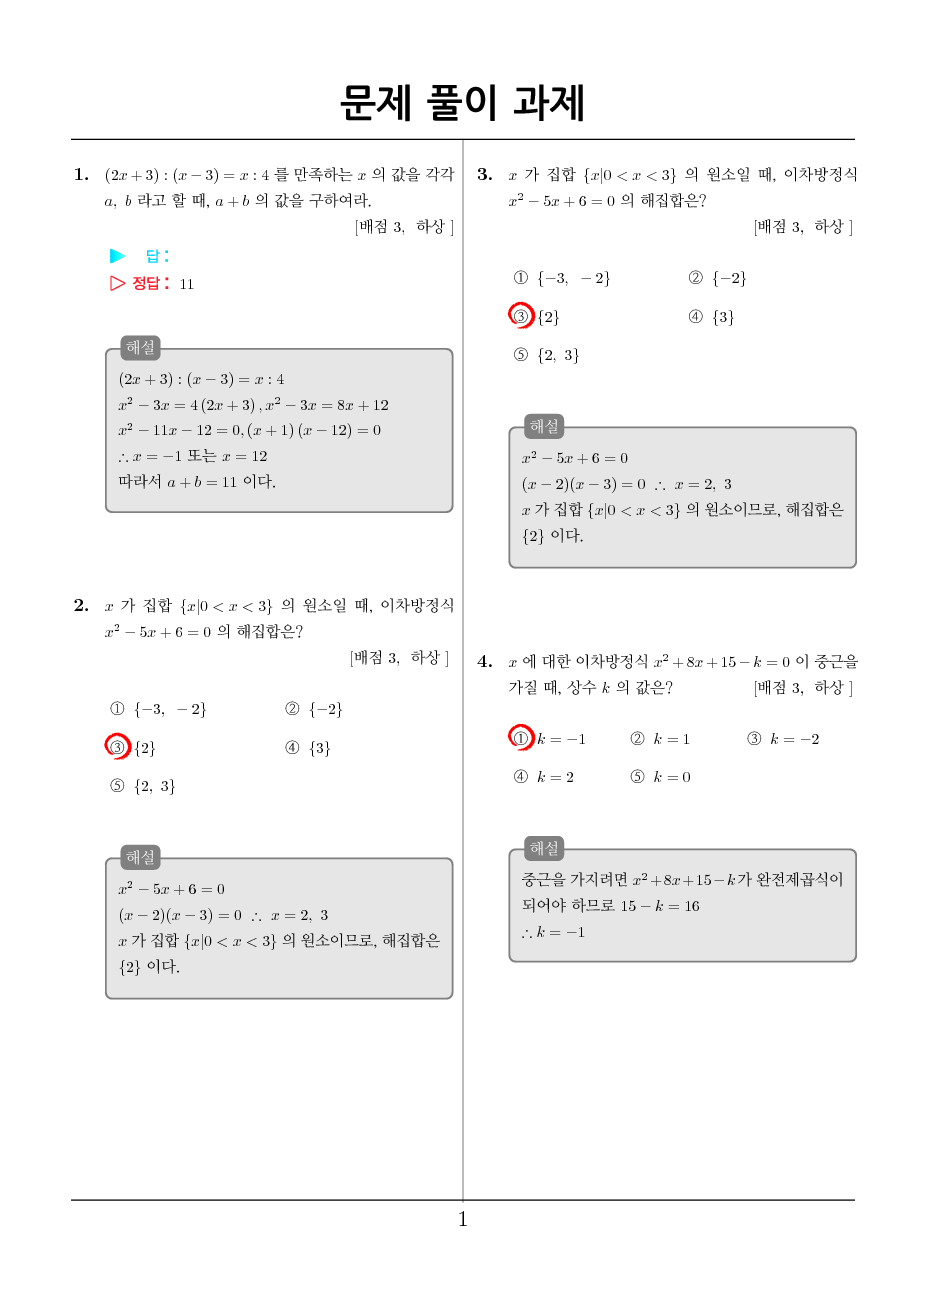Image resolution: width=926 pixels, height=1310 pixels.
Task: Select option ③ k = −2 in problem 4
Action: pyautogui.click(x=783, y=739)
